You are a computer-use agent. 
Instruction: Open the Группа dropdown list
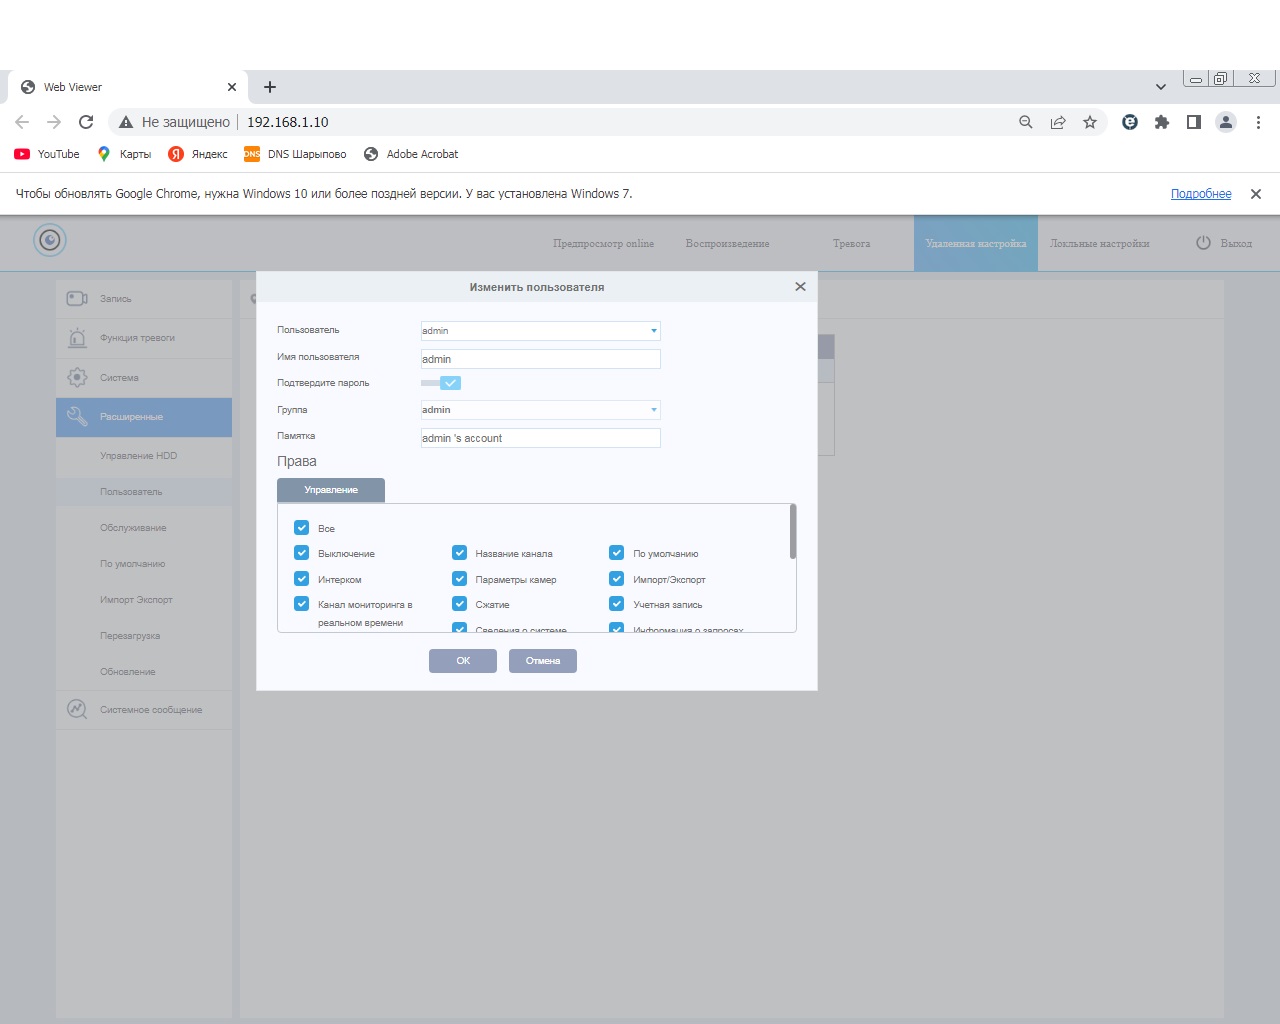pos(654,410)
